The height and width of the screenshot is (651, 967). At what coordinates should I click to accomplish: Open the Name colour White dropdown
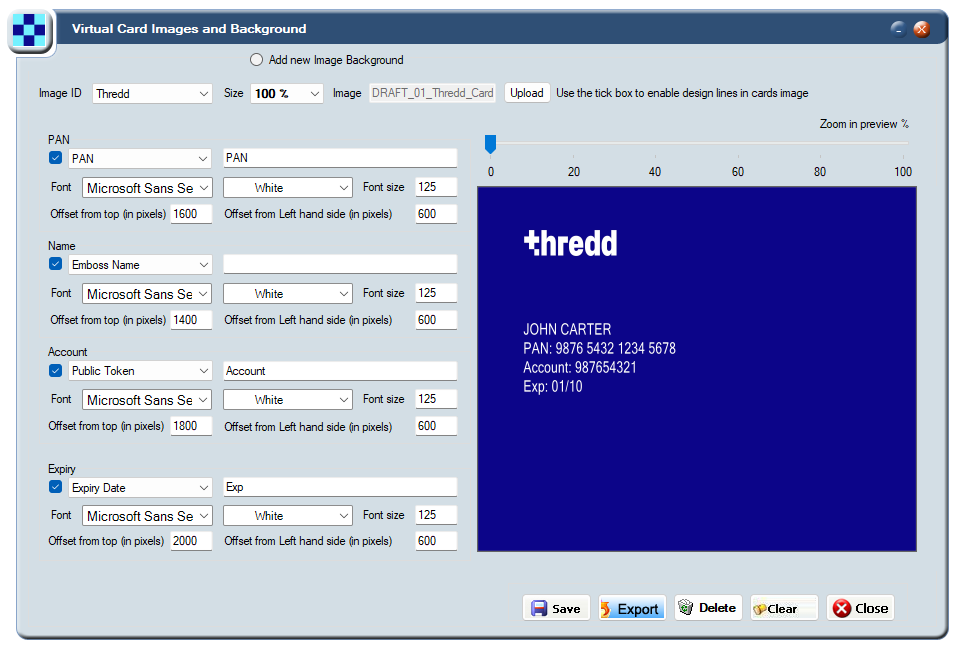pyautogui.click(x=287, y=293)
